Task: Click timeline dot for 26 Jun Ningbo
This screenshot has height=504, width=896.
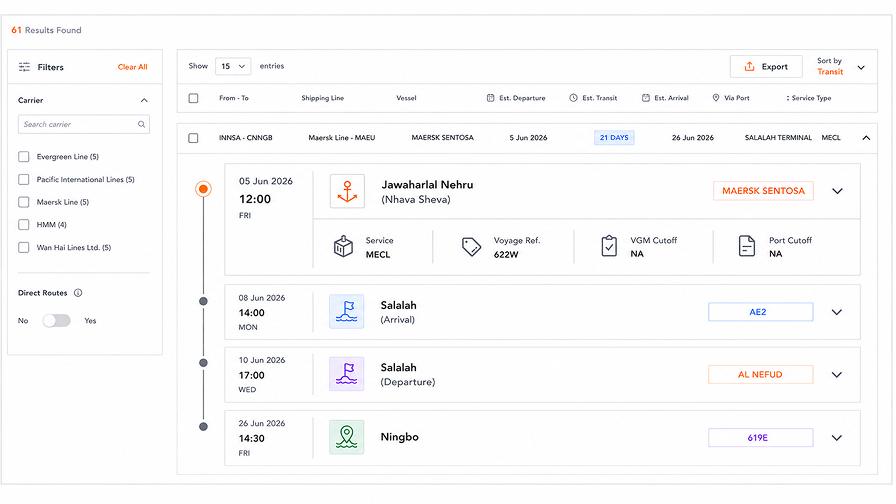Action: (203, 426)
